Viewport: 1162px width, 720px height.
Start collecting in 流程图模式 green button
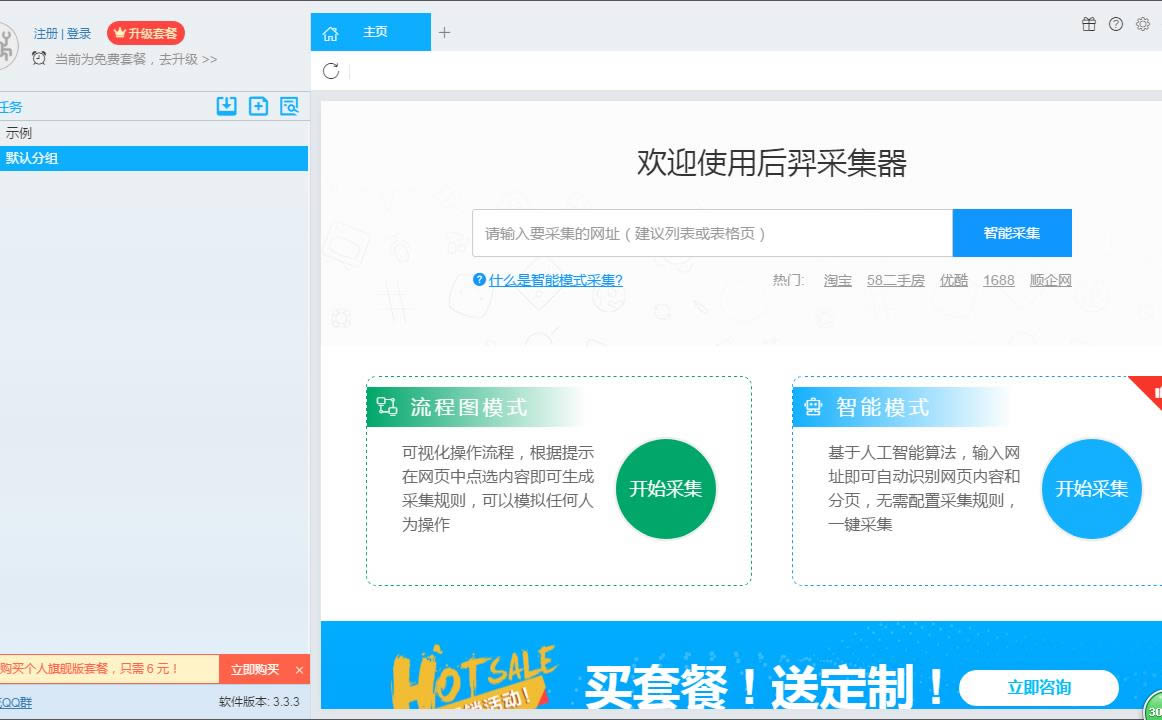[x=665, y=489]
